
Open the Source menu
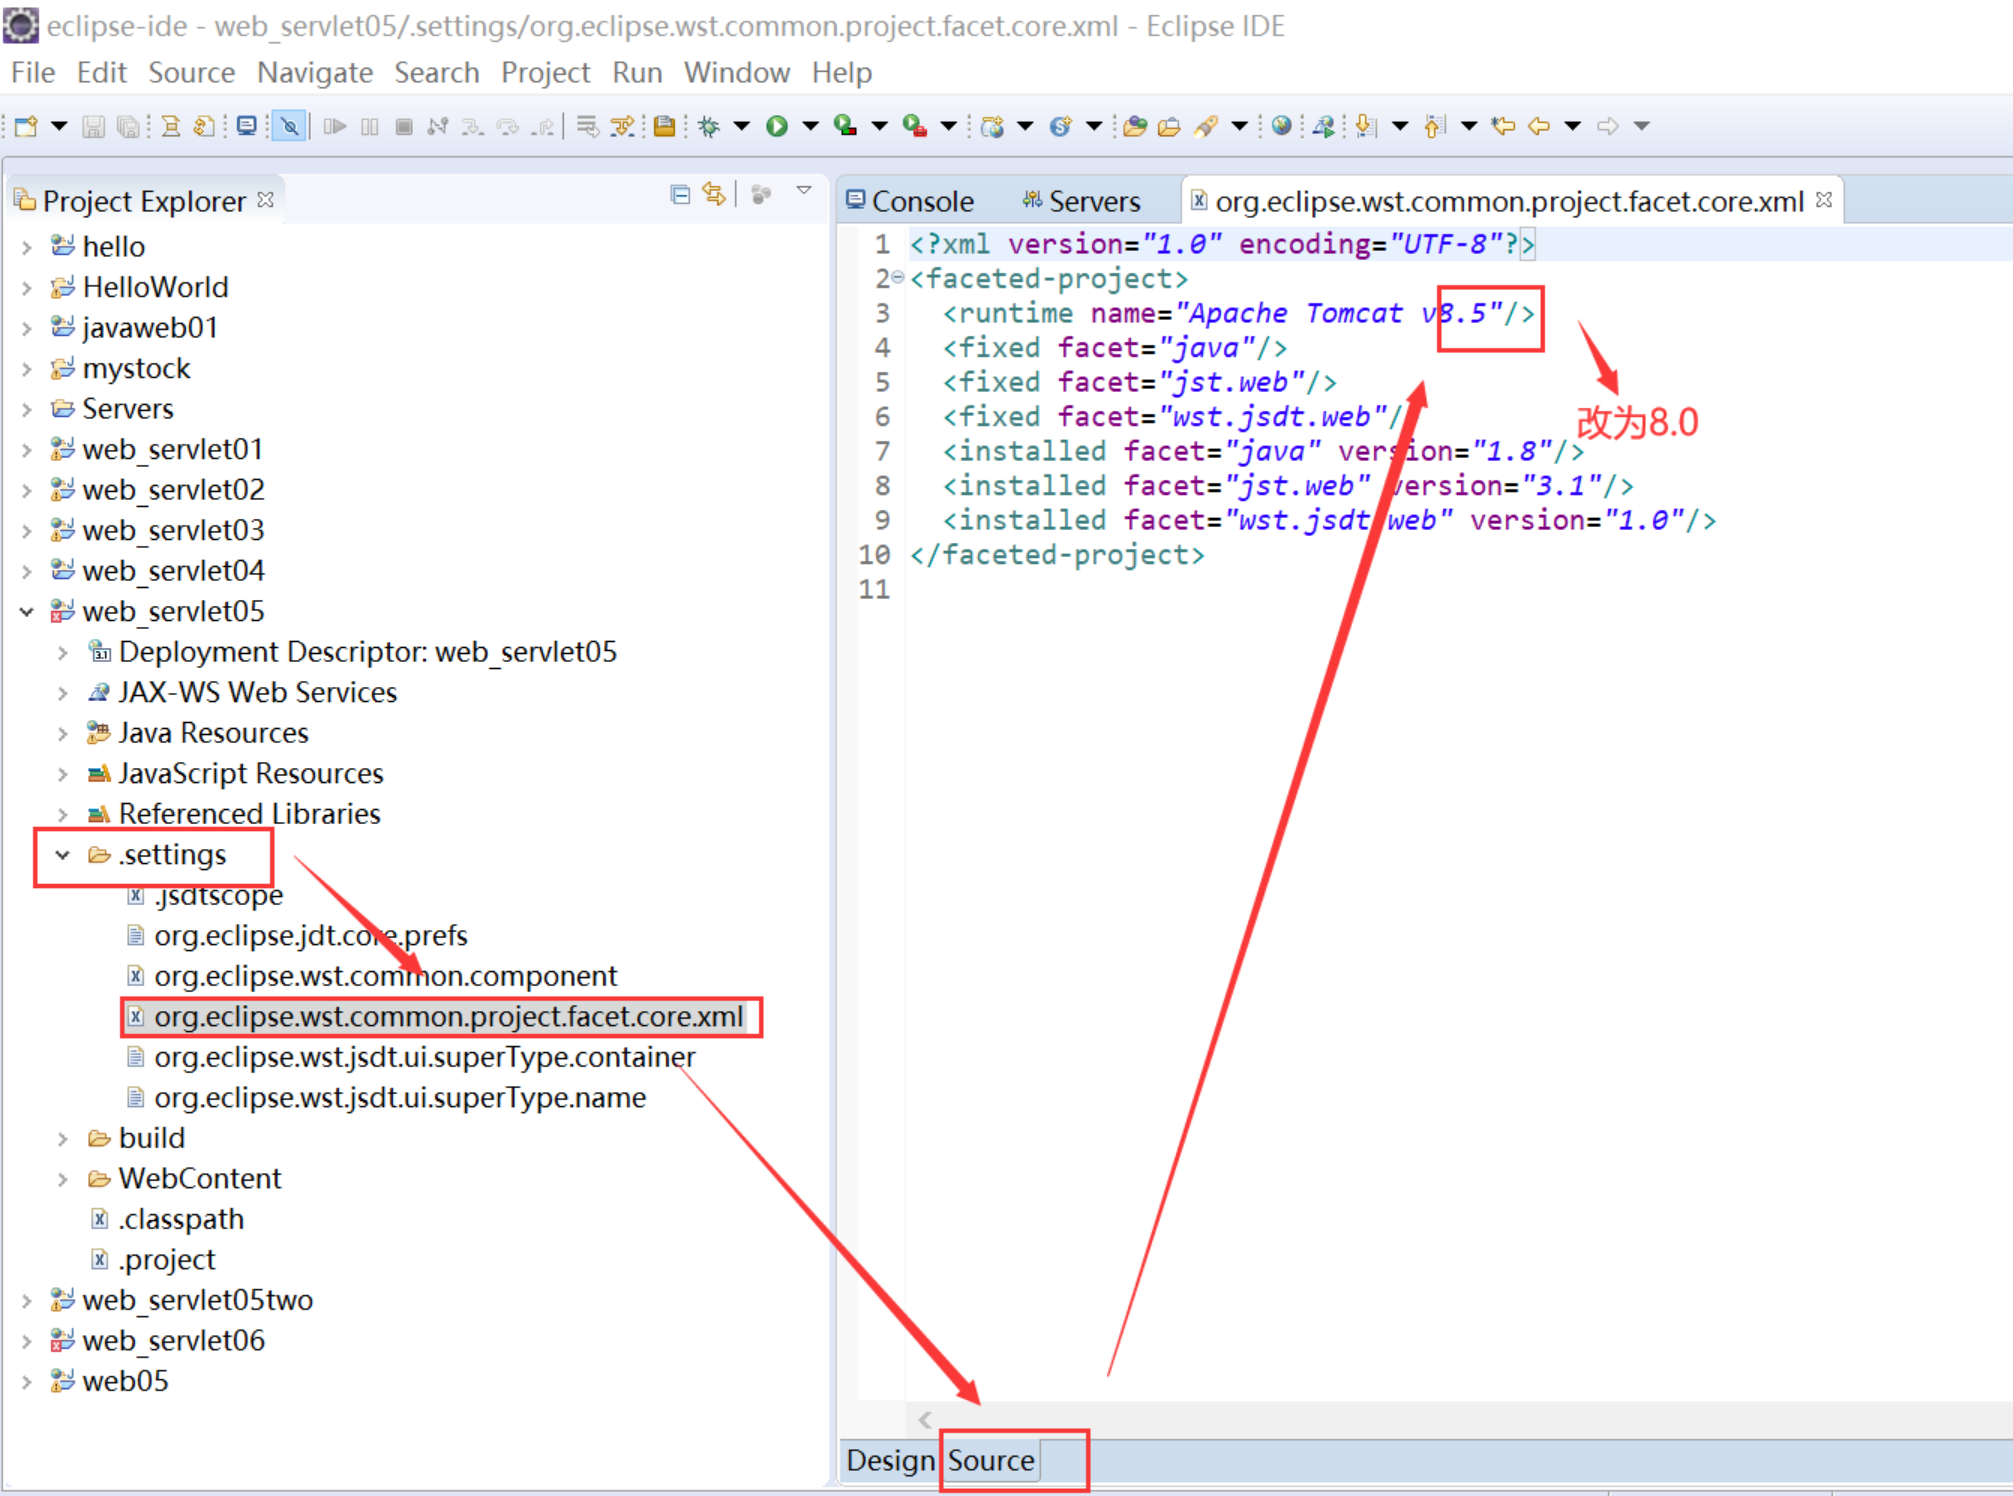tap(191, 73)
